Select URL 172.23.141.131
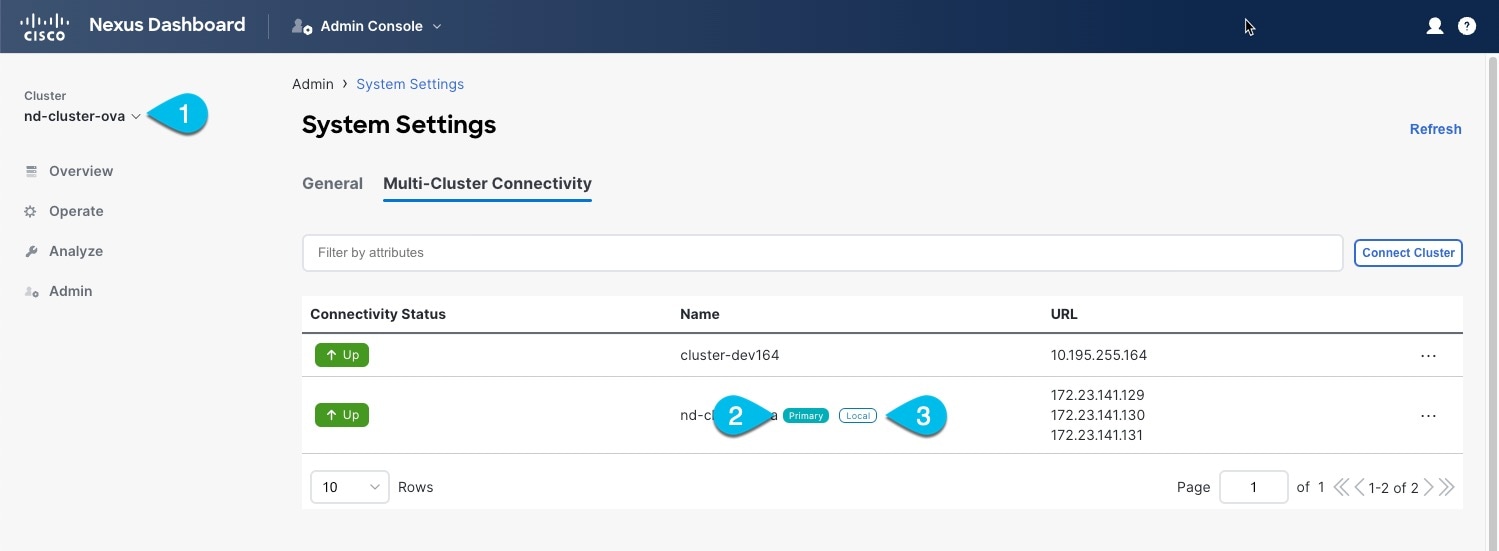The width and height of the screenshot is (1499, 551). pos(1098,435)
